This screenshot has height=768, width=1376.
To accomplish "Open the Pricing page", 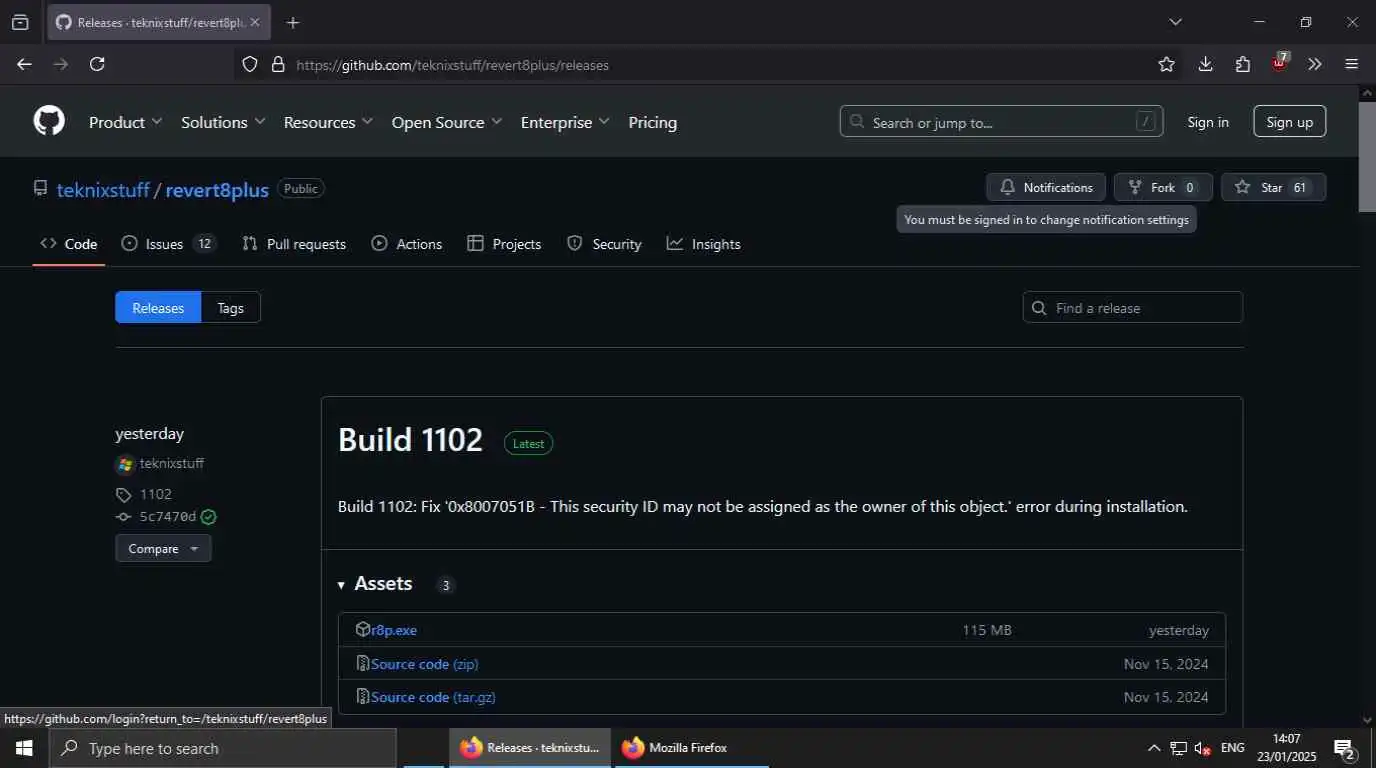I will coord(652,122).
